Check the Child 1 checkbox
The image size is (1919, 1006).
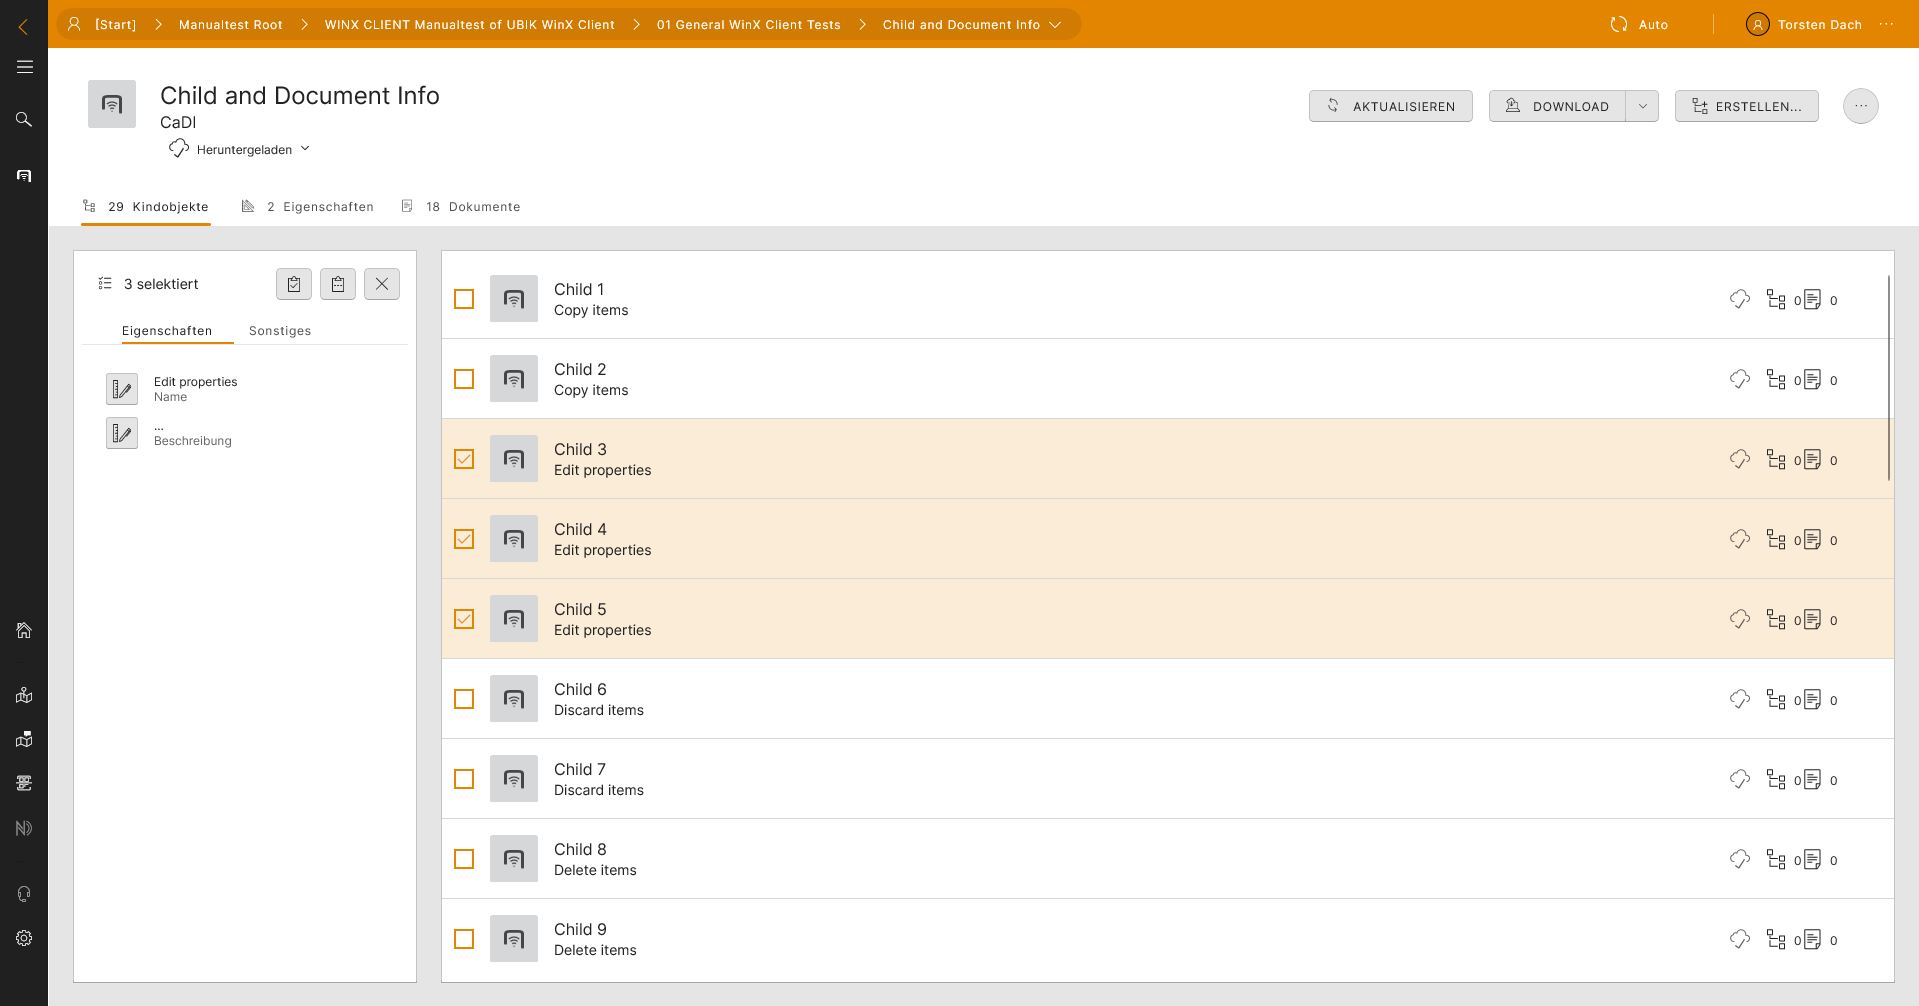(x=464, y=299)
